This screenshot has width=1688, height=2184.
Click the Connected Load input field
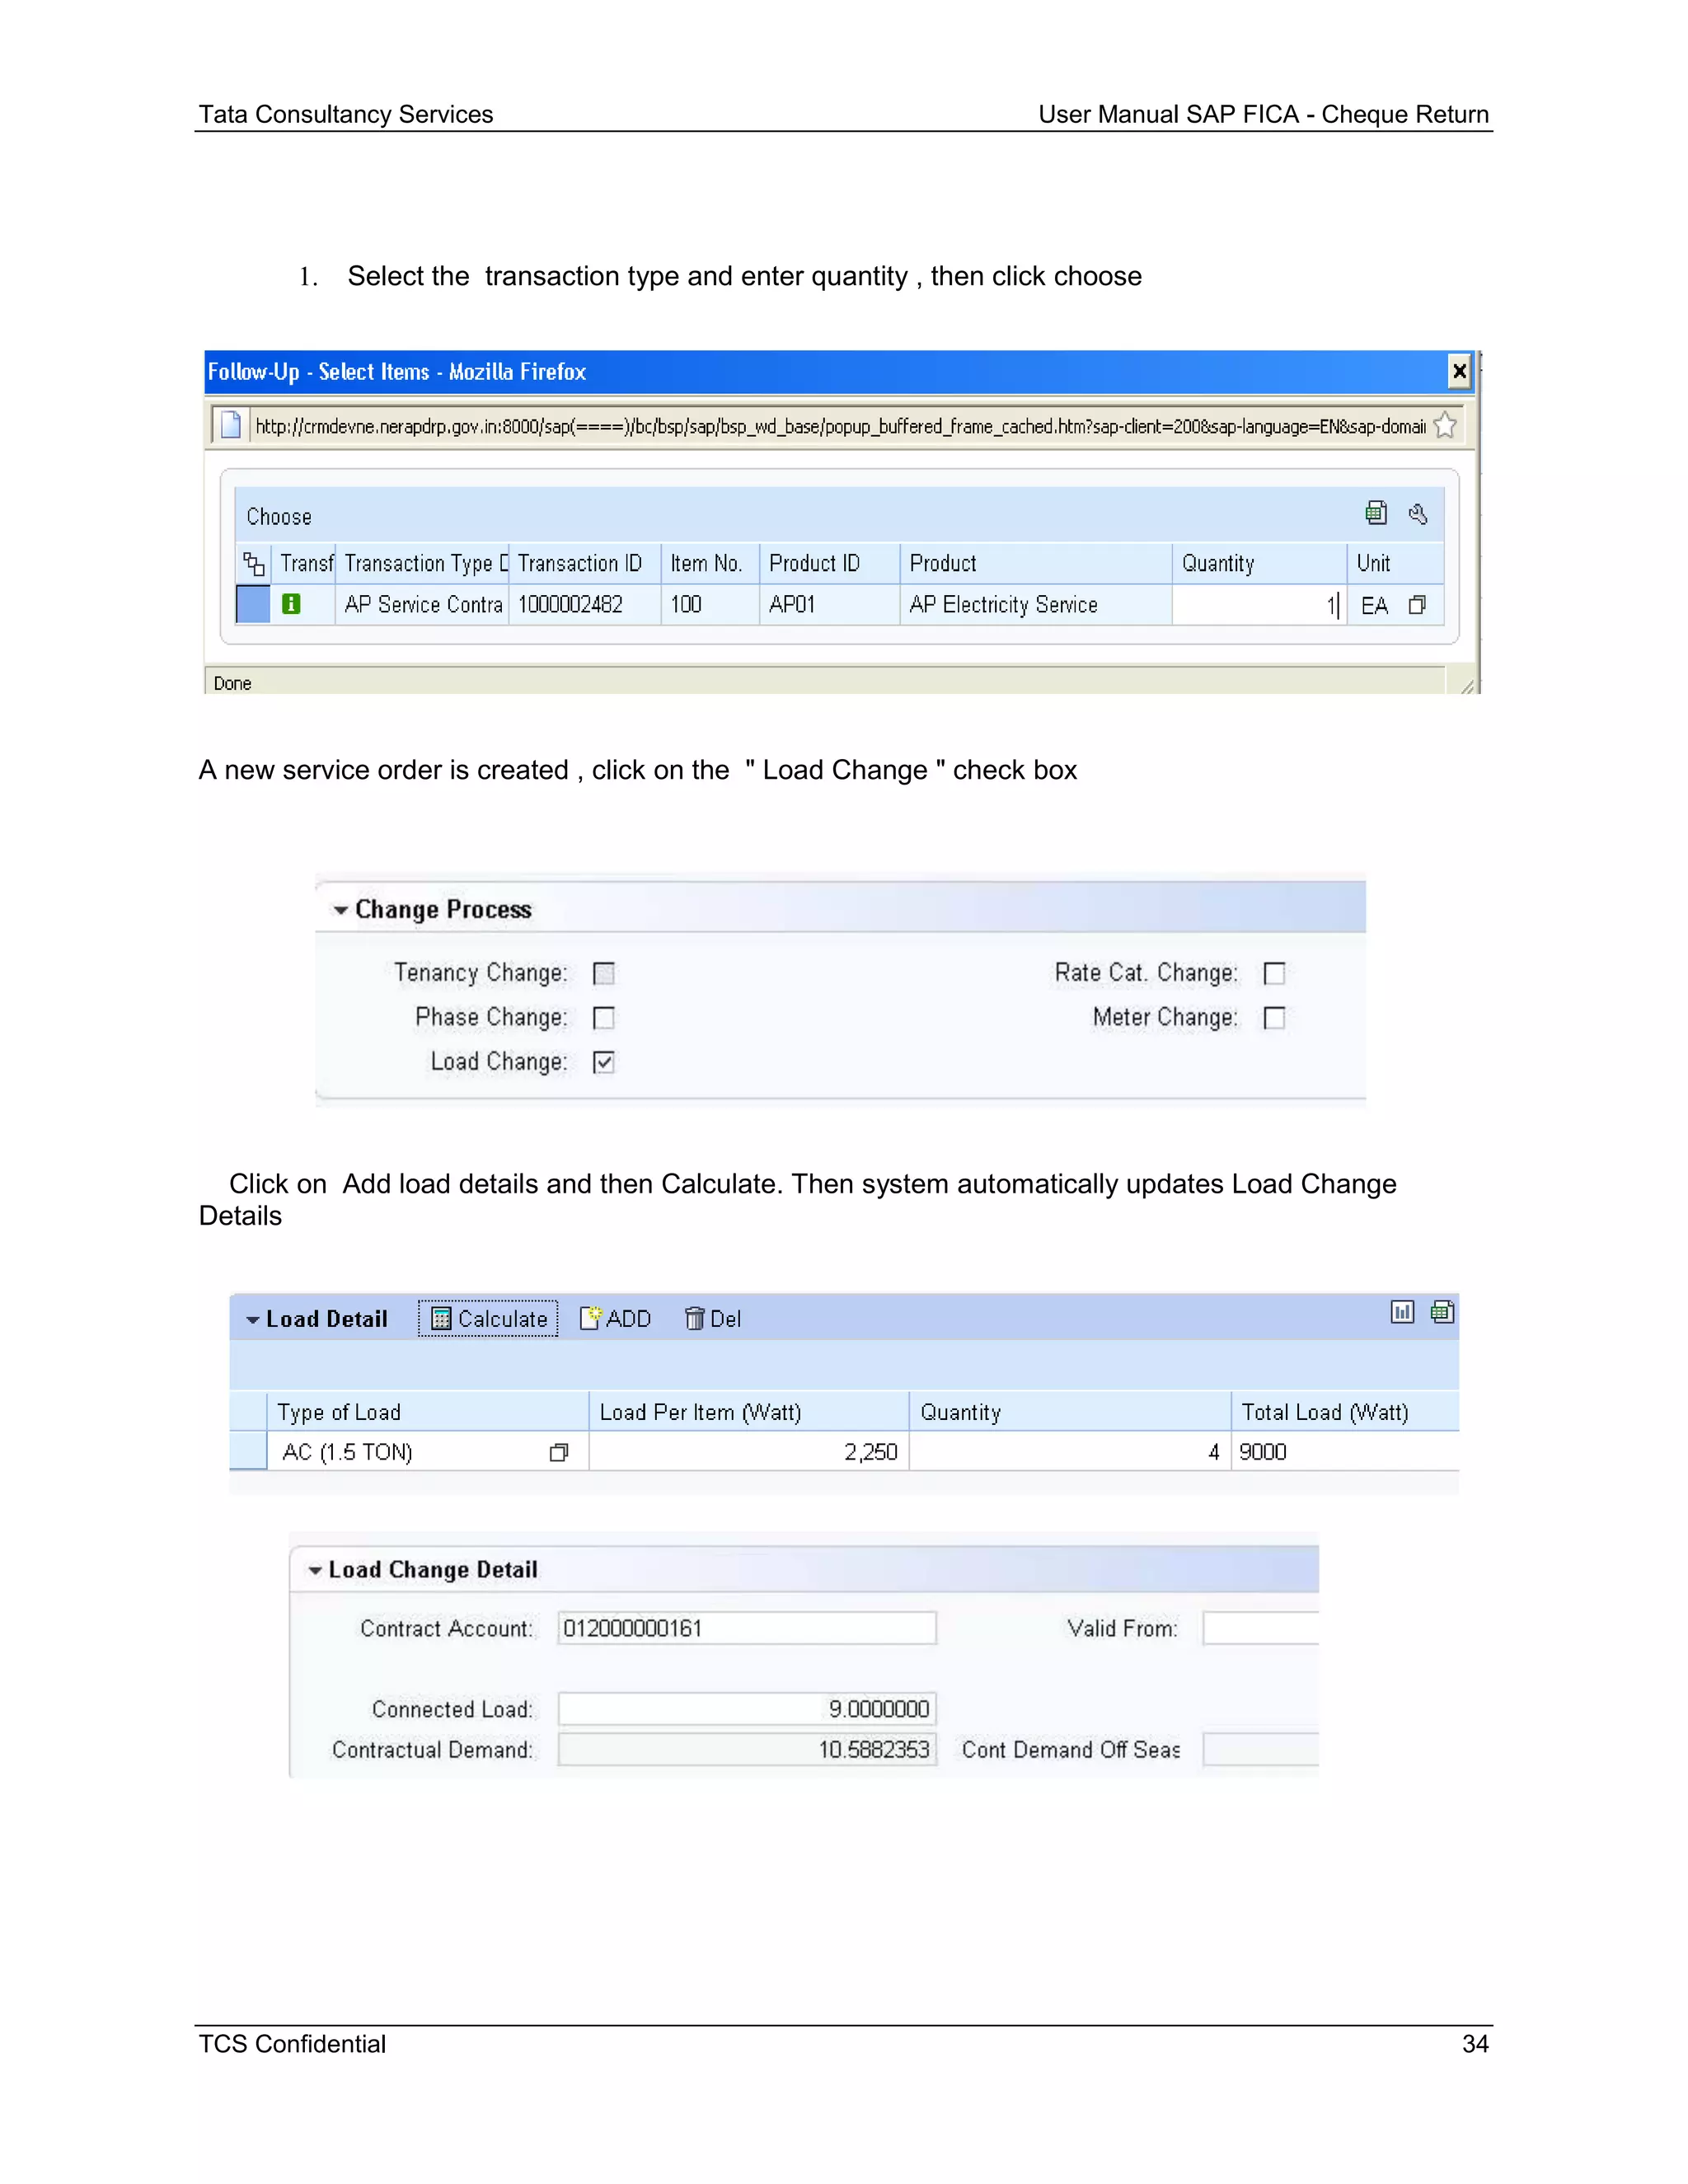747,1709
